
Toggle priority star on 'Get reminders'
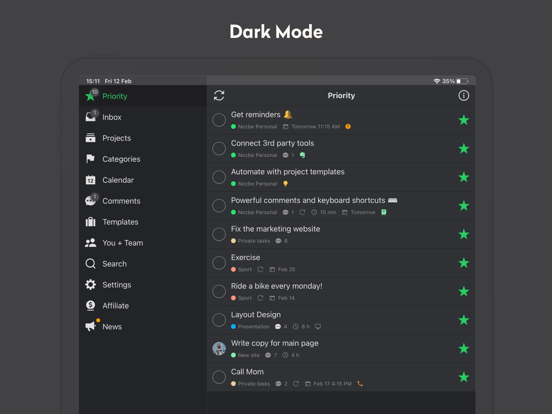pyautogui.click(x=464, y=120)
